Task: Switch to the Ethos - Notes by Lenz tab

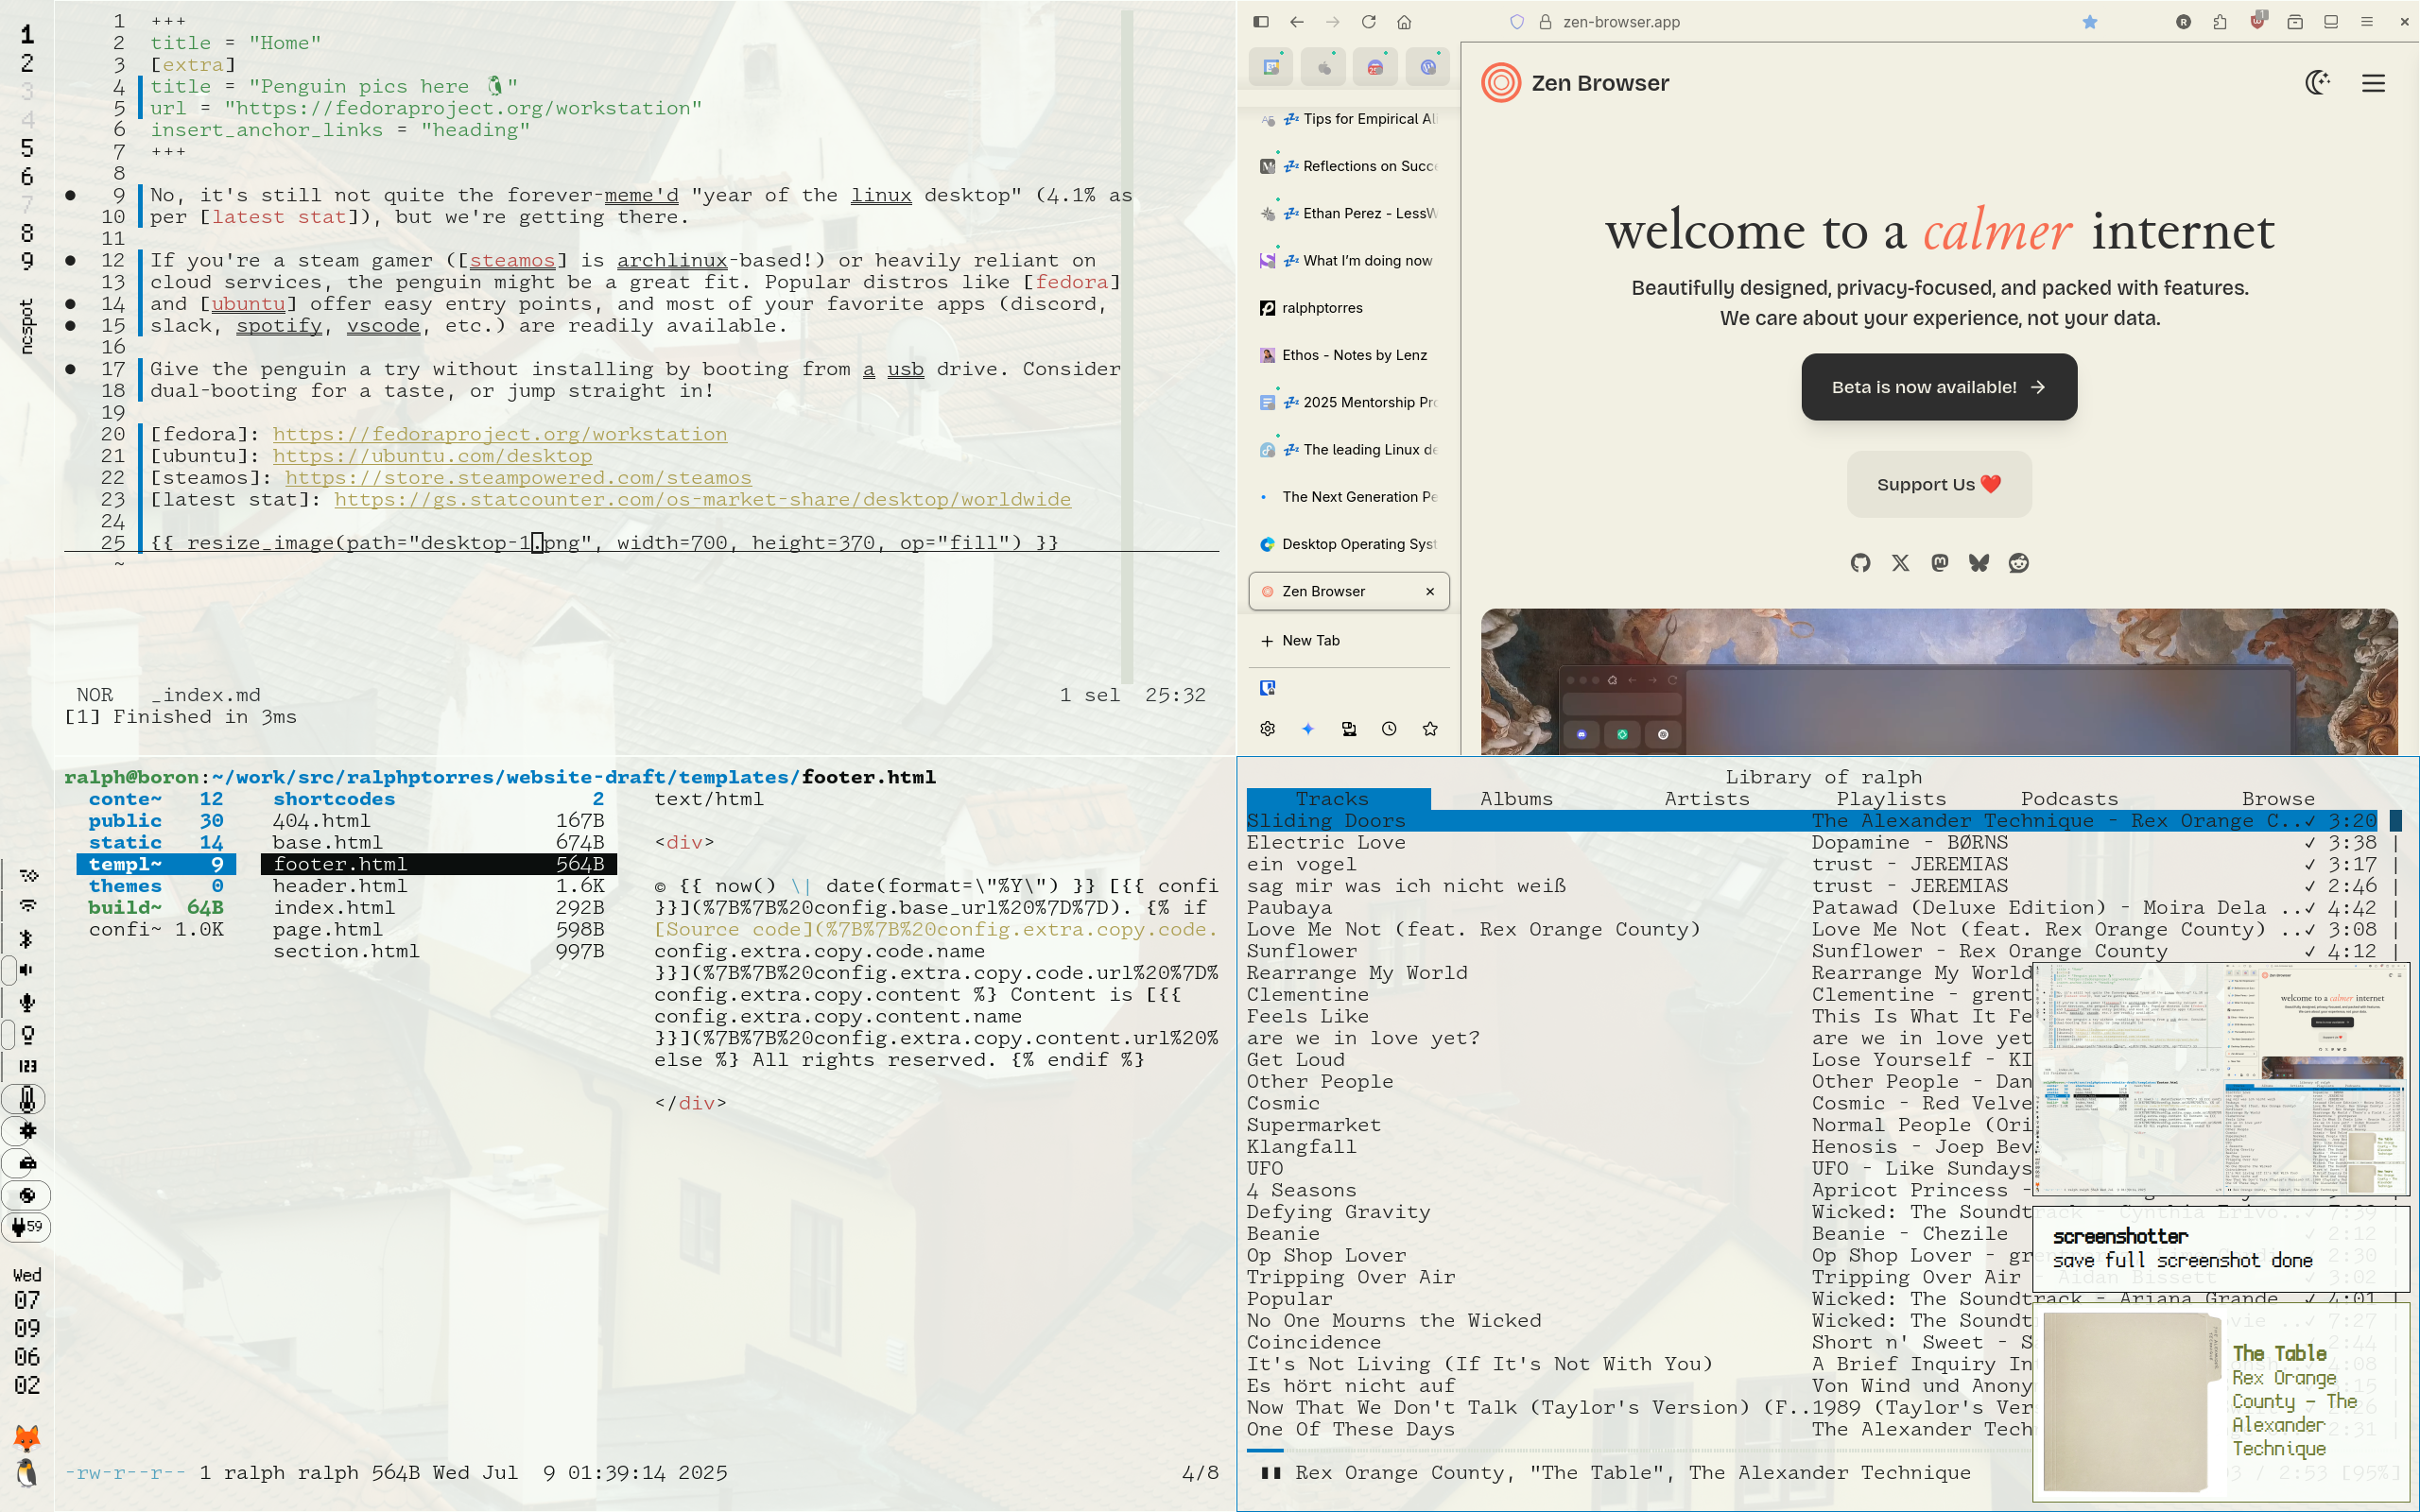Action: pos(1349,355)
